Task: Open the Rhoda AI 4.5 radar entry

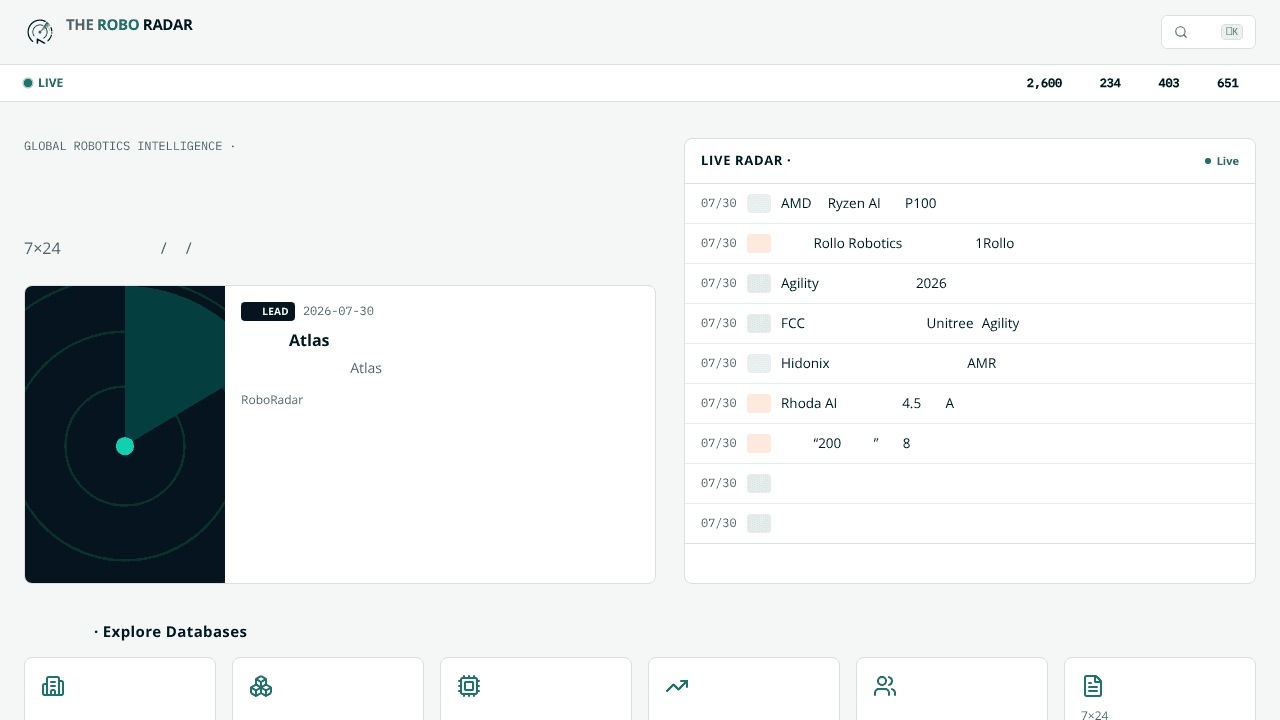Action: pos(970,403)
